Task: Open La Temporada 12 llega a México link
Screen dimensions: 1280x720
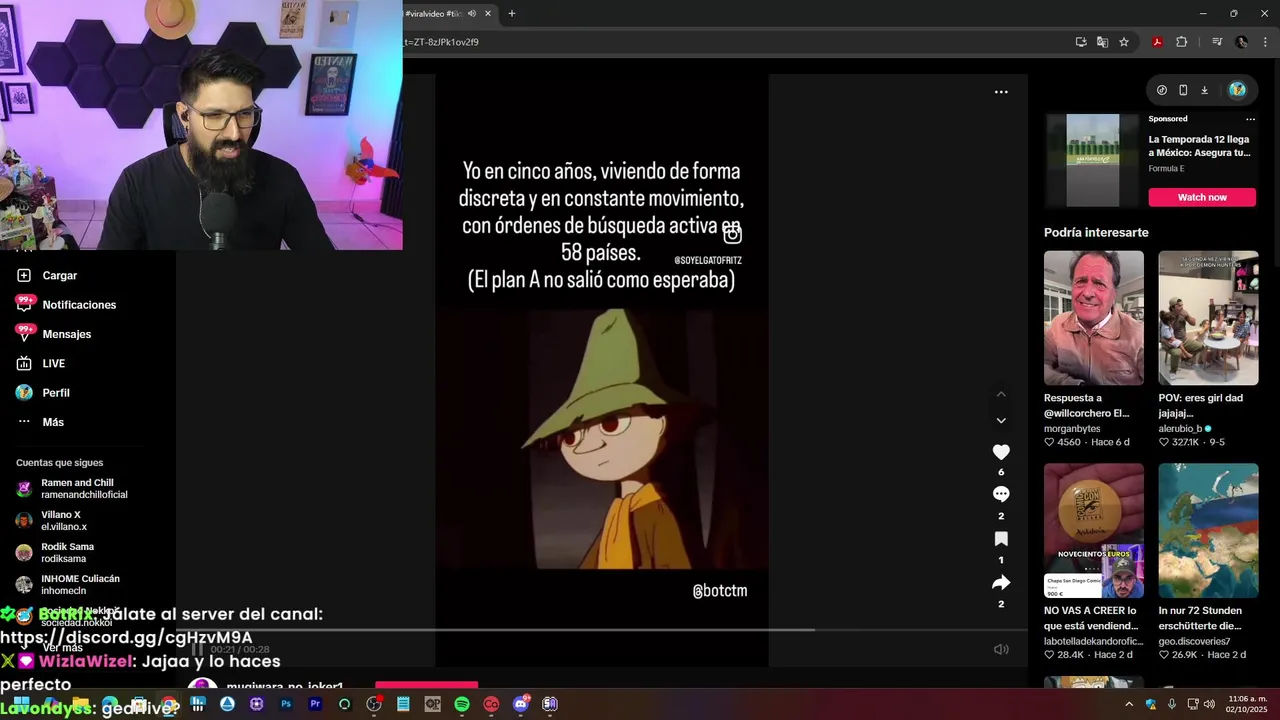Action: click(1199, 146)
